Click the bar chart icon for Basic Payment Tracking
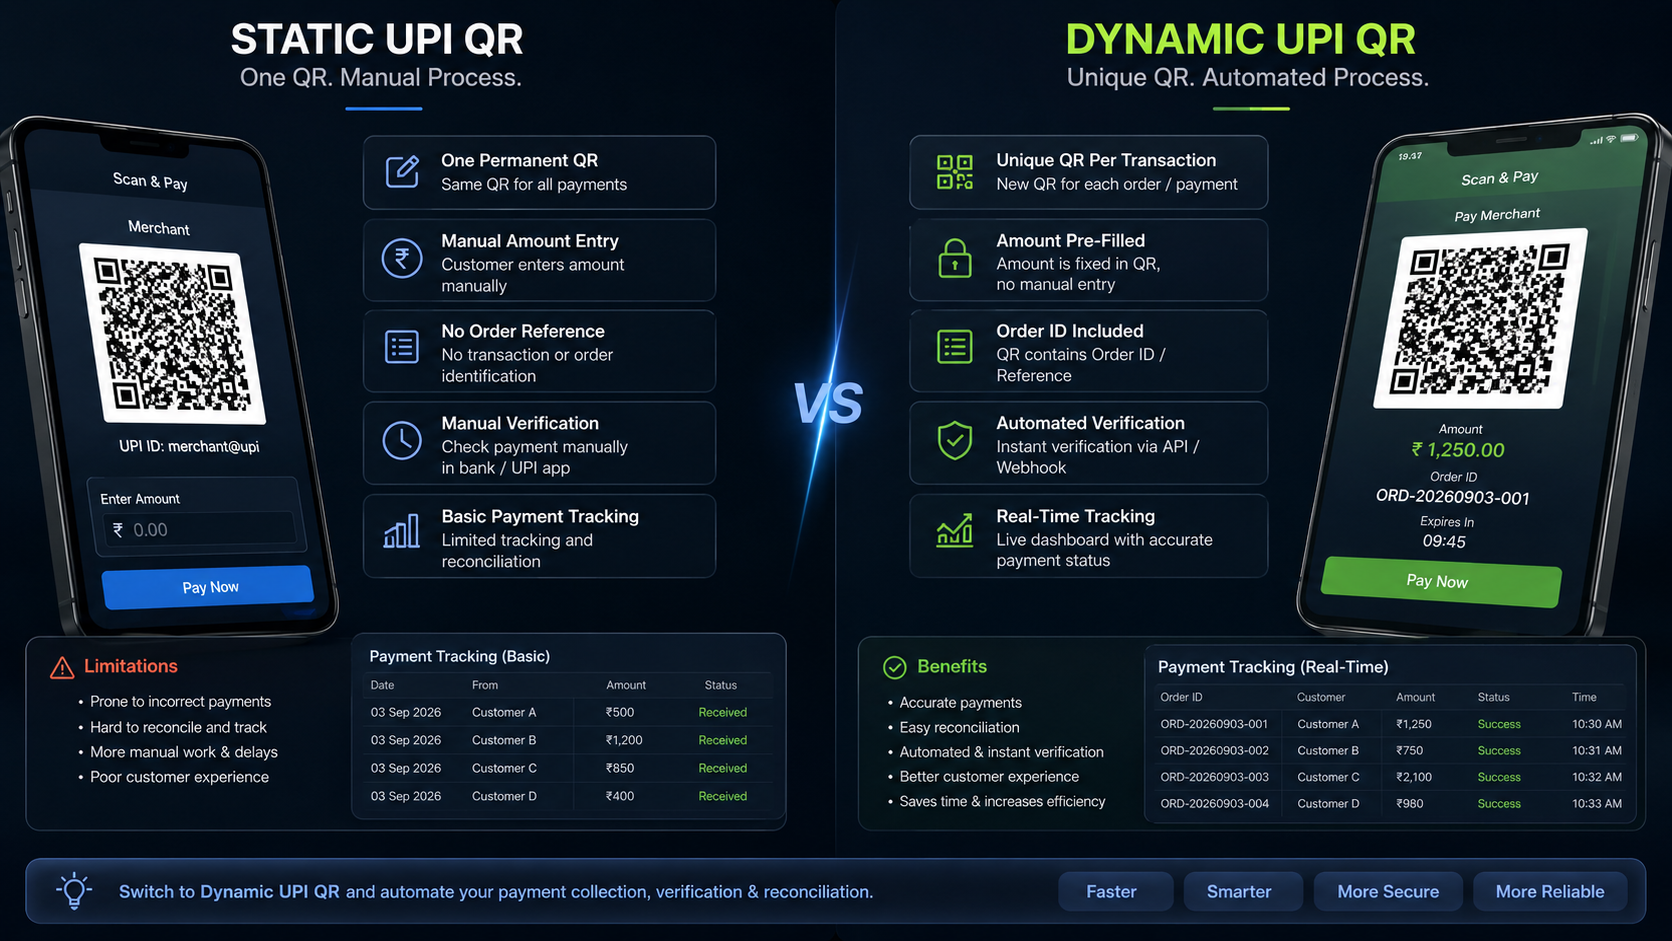The image size is (1672, 941). coord(402,531)
